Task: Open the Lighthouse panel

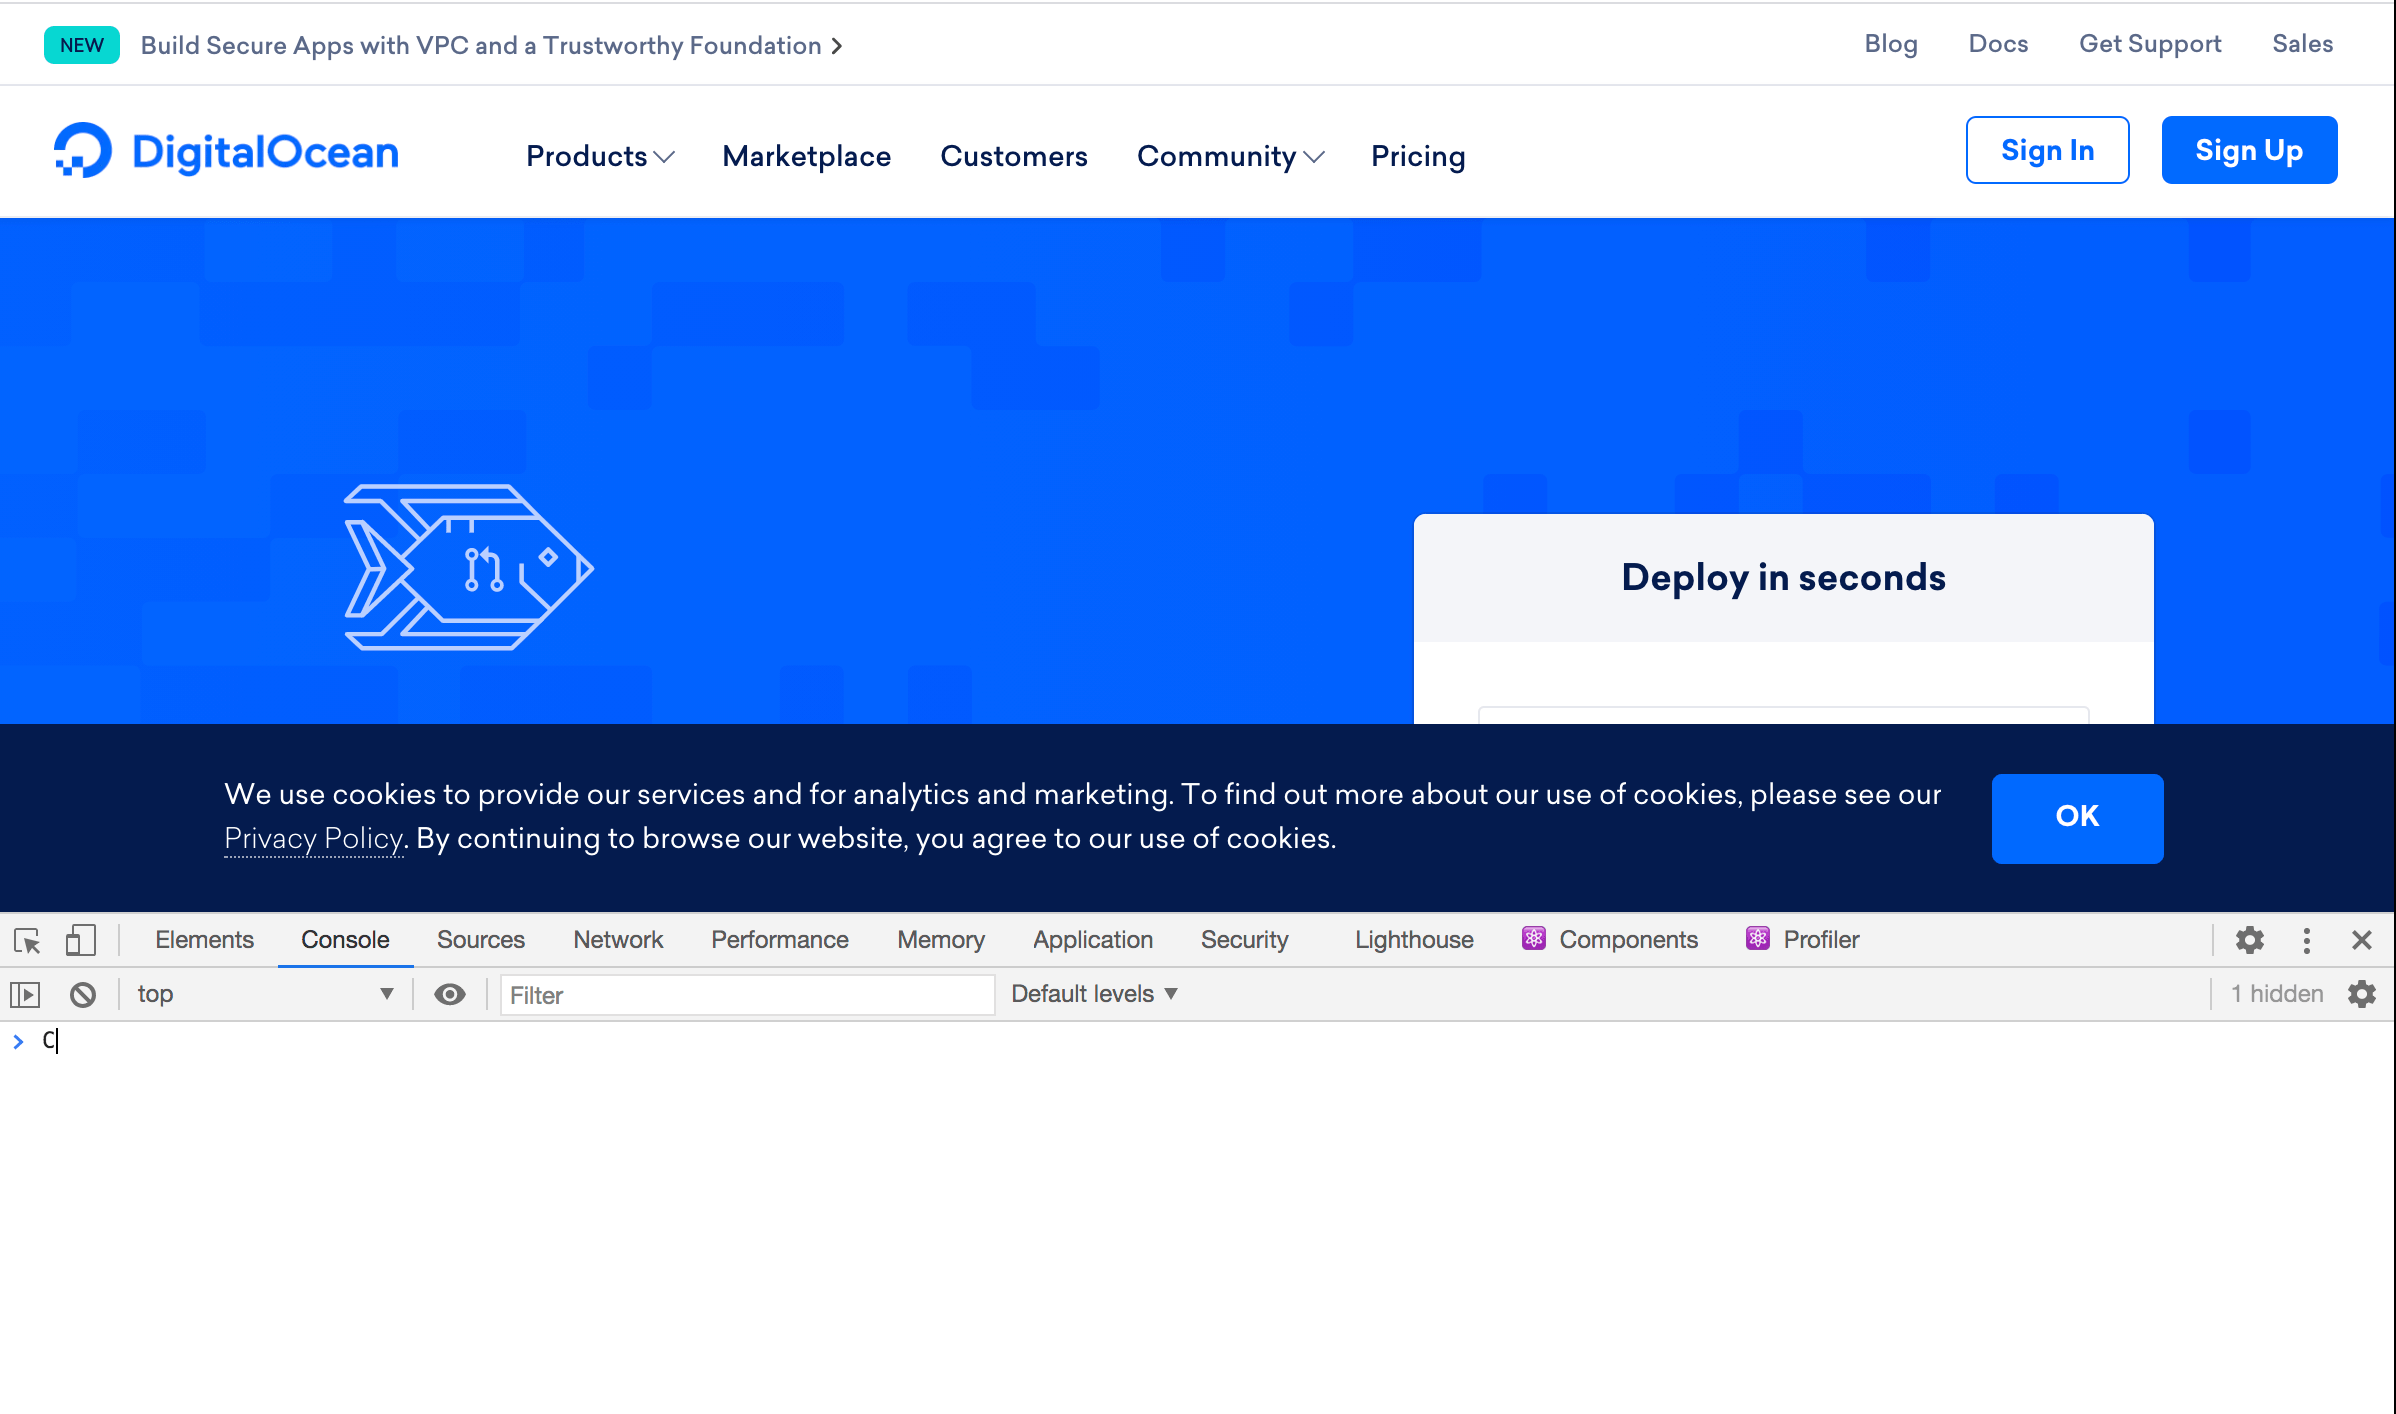Action: (1413, 940)
